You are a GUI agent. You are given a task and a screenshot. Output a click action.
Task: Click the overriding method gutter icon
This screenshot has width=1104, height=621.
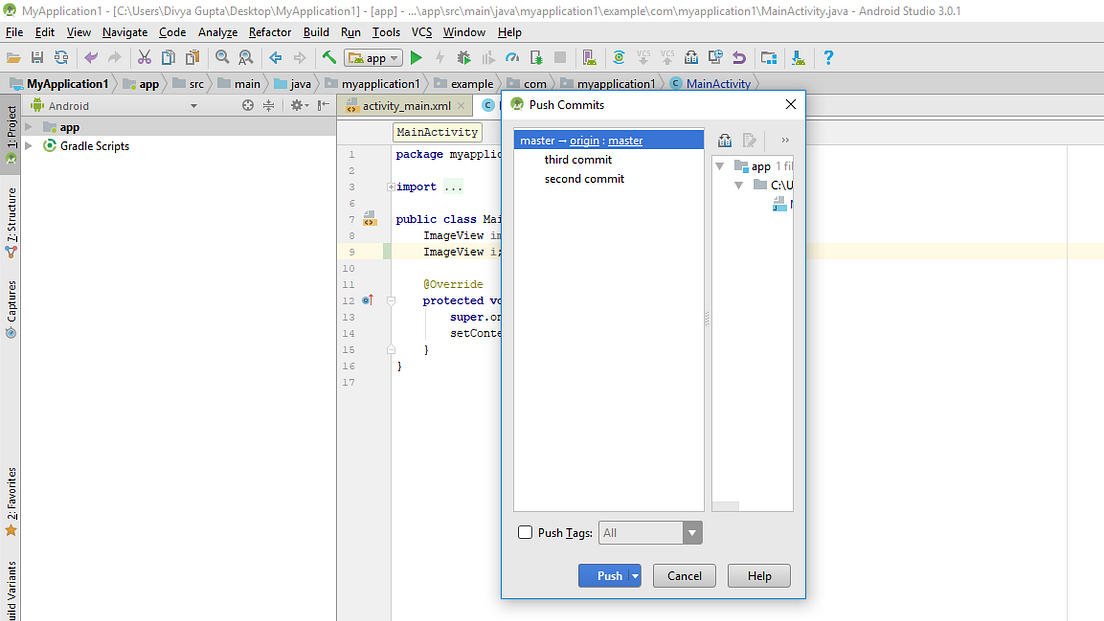point(367,300)
